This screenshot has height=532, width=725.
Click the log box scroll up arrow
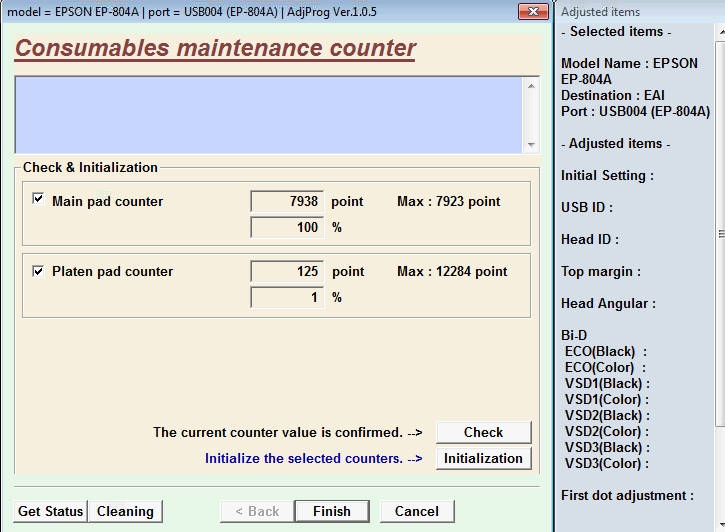[x=531, y=86]
